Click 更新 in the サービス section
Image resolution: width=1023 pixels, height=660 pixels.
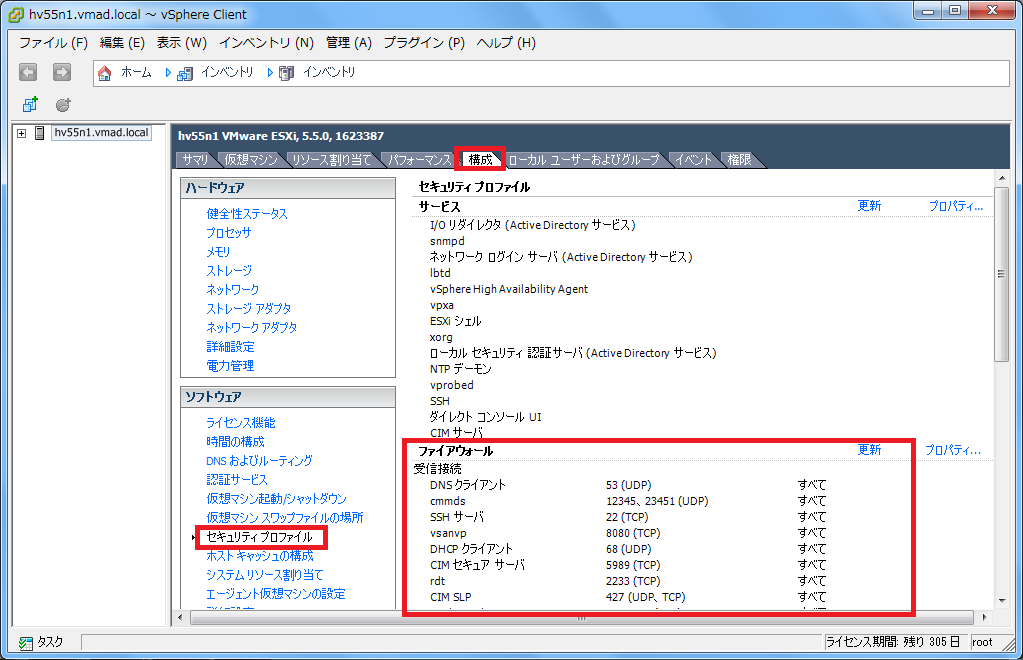869,206
